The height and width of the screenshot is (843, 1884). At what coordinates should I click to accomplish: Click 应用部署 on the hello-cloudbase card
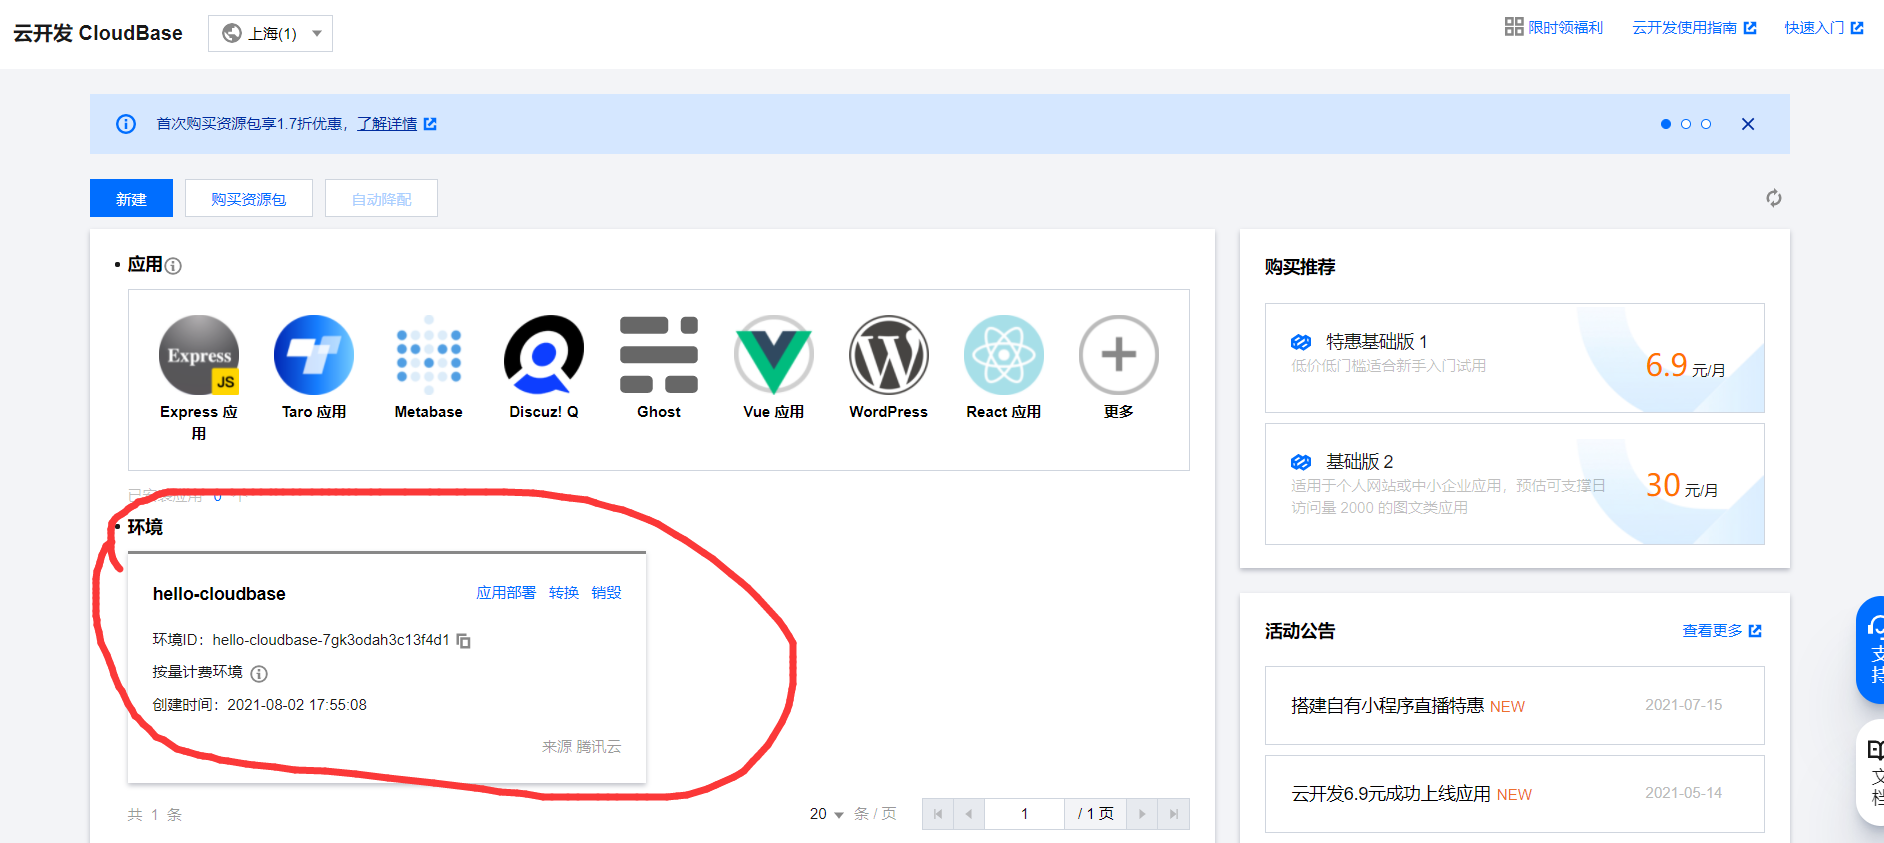[x=506, y=593]
